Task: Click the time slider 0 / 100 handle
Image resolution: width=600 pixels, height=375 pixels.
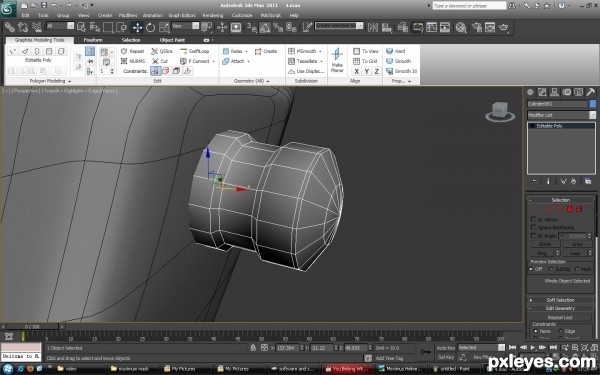Action: pyautogui.click(x=32, y=326)
